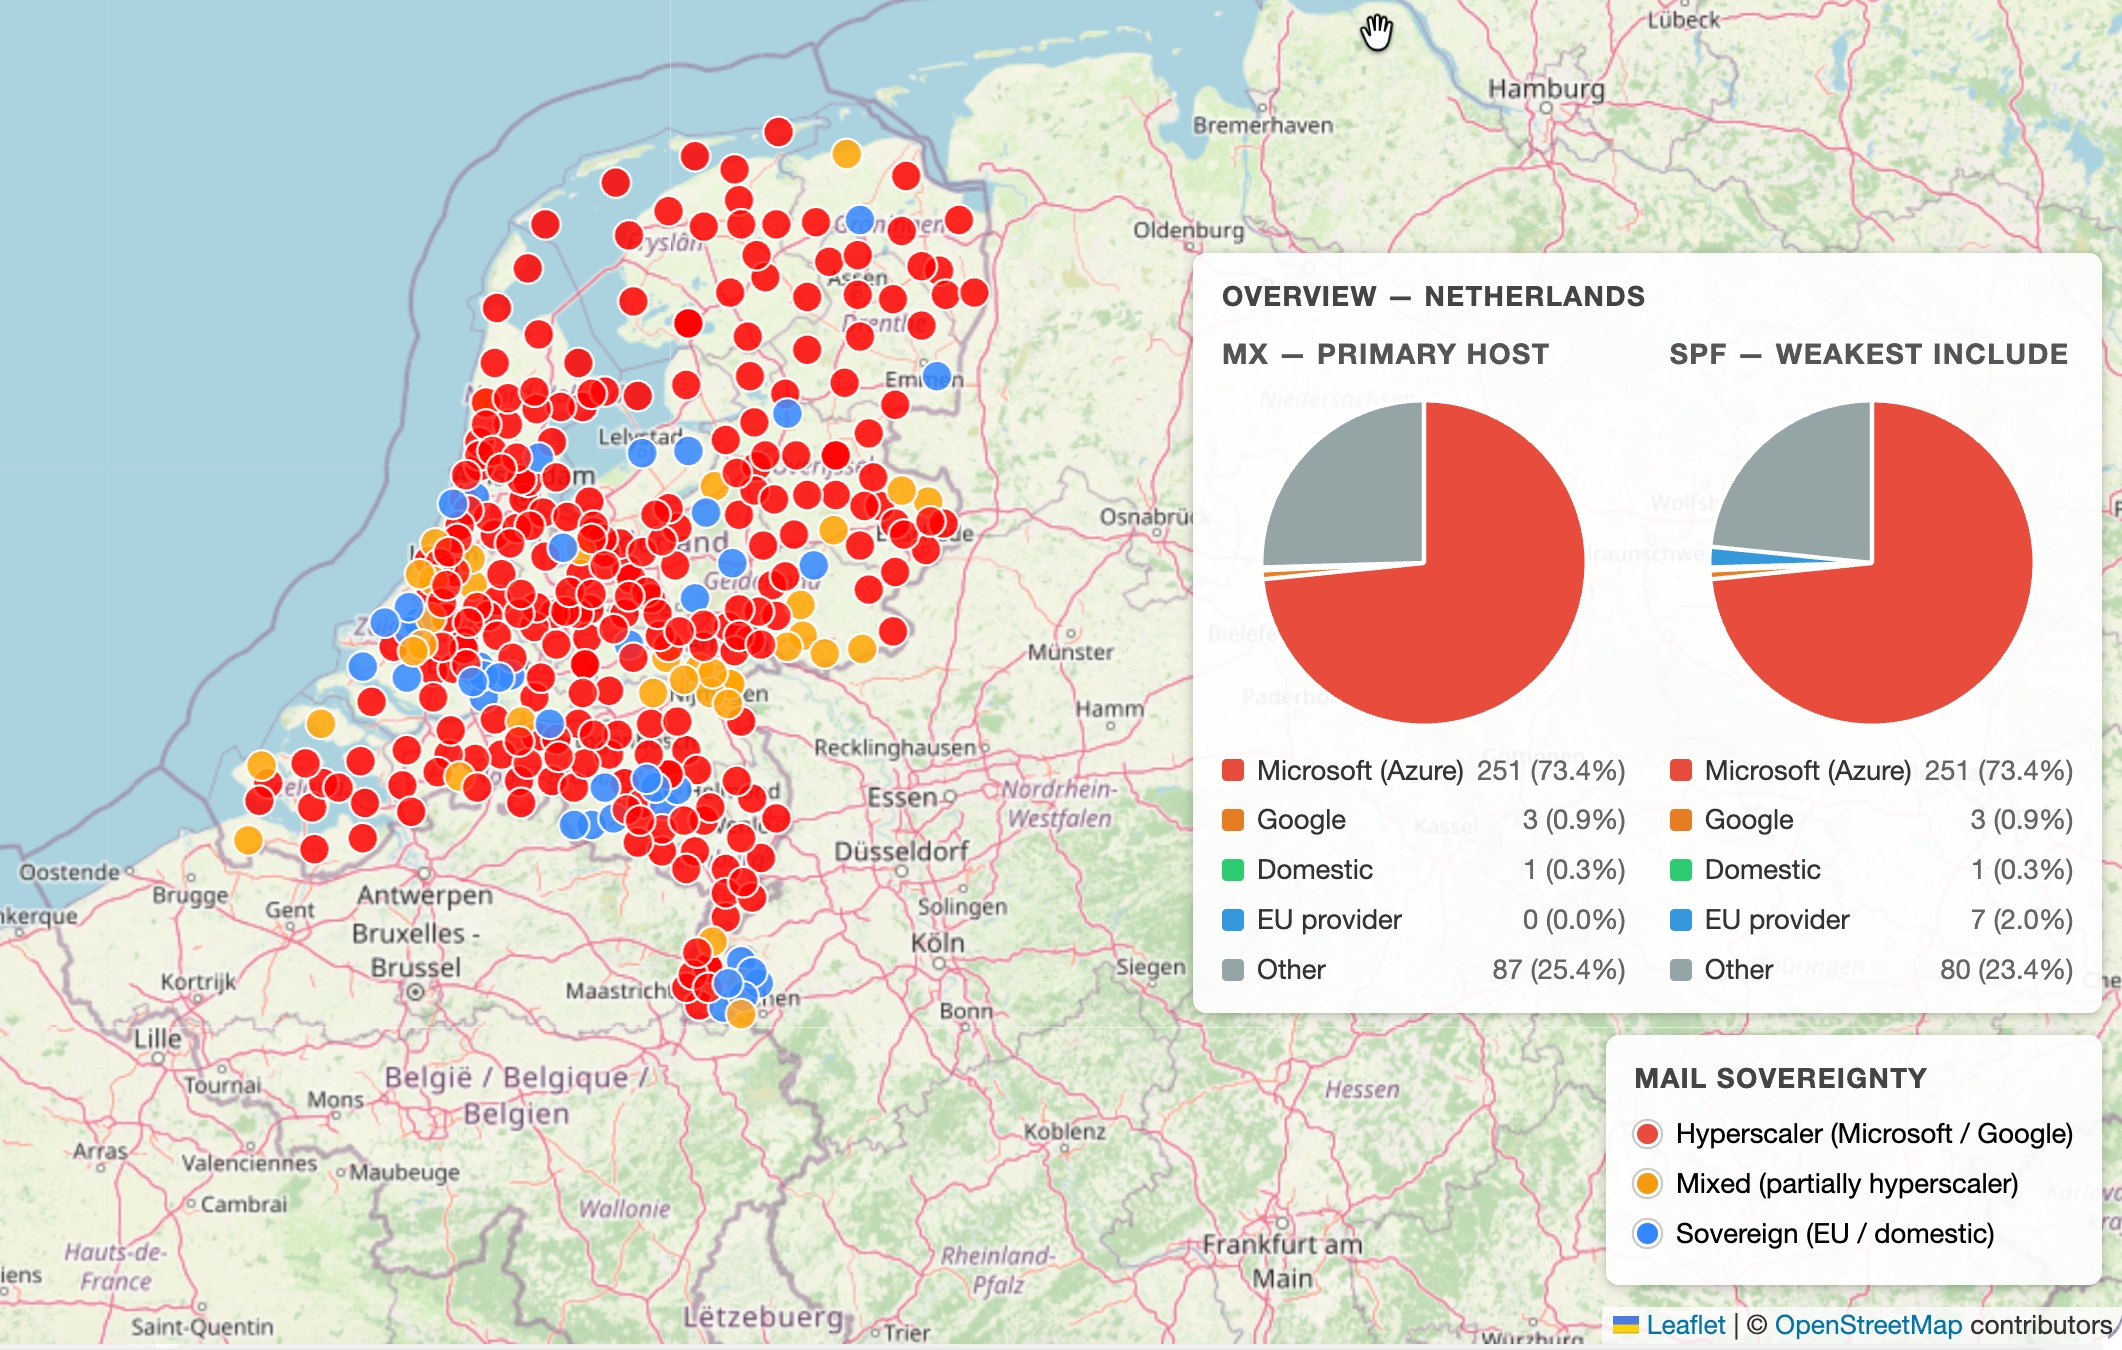
Task: Click the Ukraine flag icon beside Leaflet
Action: point(1626,1325)
